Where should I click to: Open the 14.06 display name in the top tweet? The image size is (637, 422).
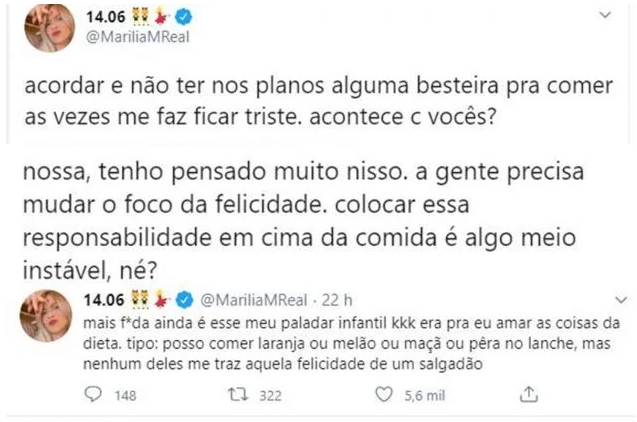click(x=109, y=18)
